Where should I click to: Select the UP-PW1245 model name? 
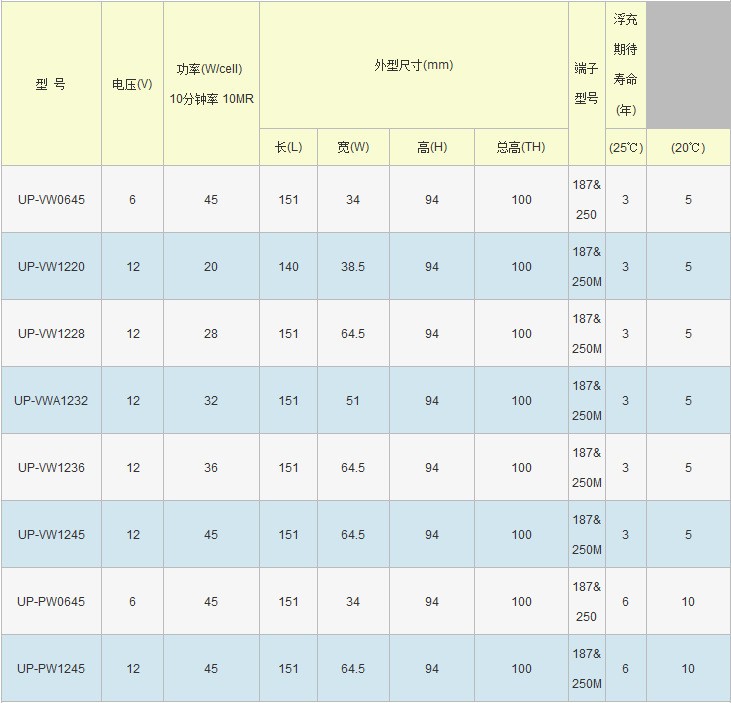click(51, 669)
